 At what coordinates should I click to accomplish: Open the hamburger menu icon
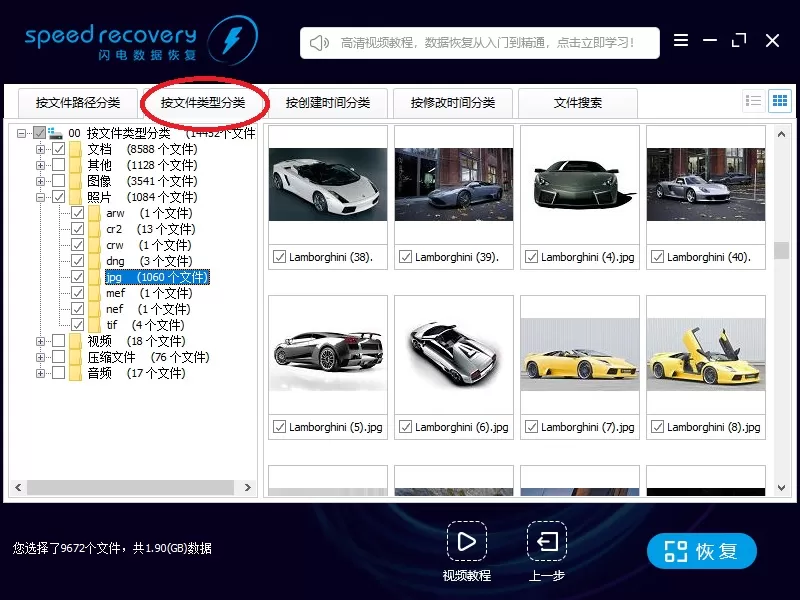681,40
